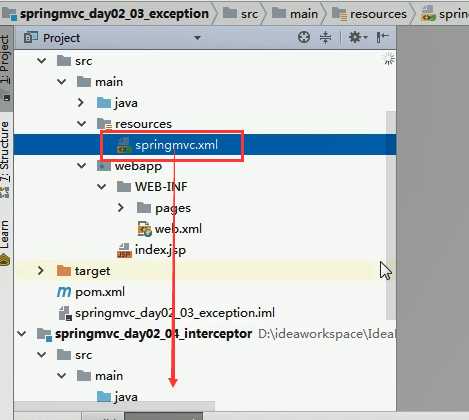The image size is (469, 420).
Task: Select the resources folder label
Action: click(x=143, y=124)
